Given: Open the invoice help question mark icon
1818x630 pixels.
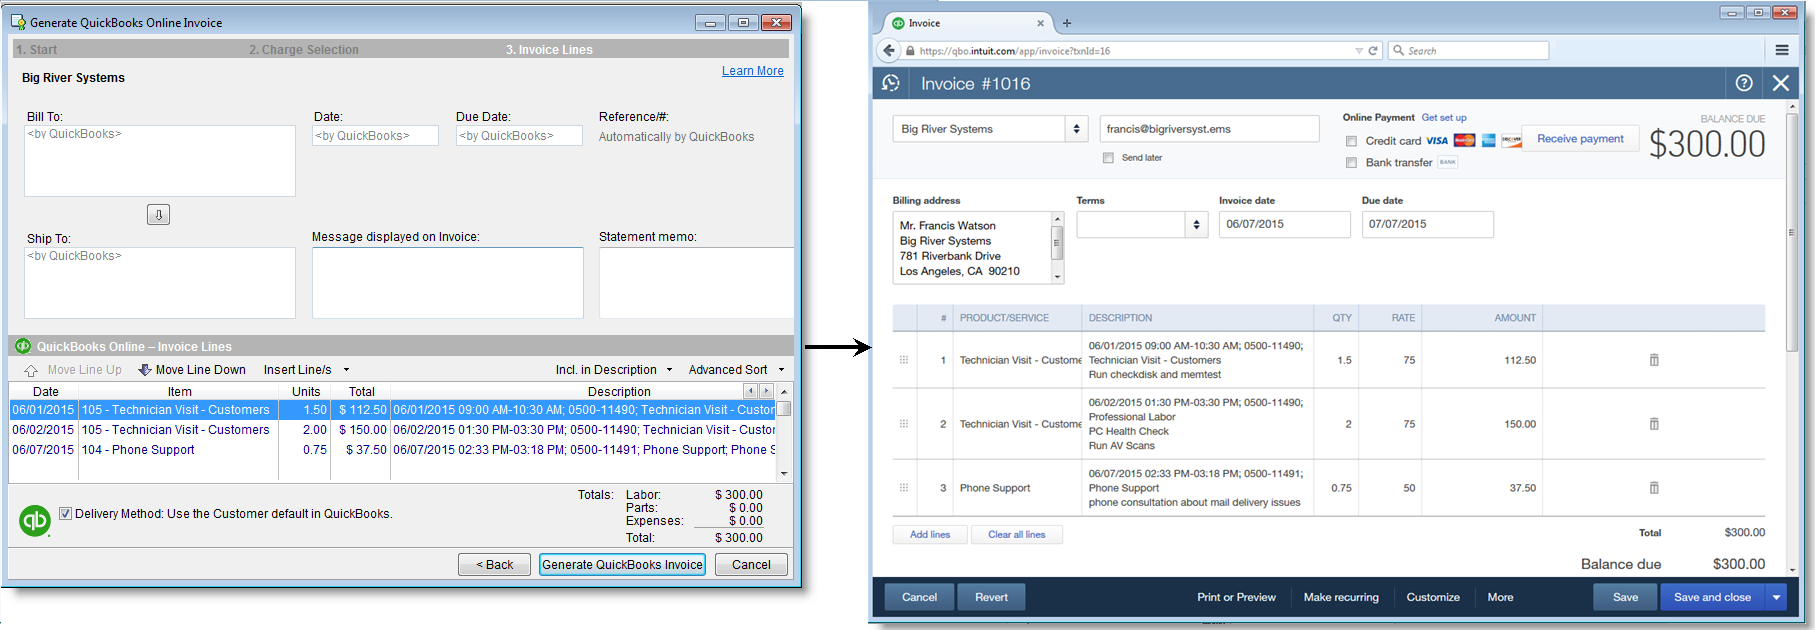Looking at the screenshot, I should tap(1744, 84).
